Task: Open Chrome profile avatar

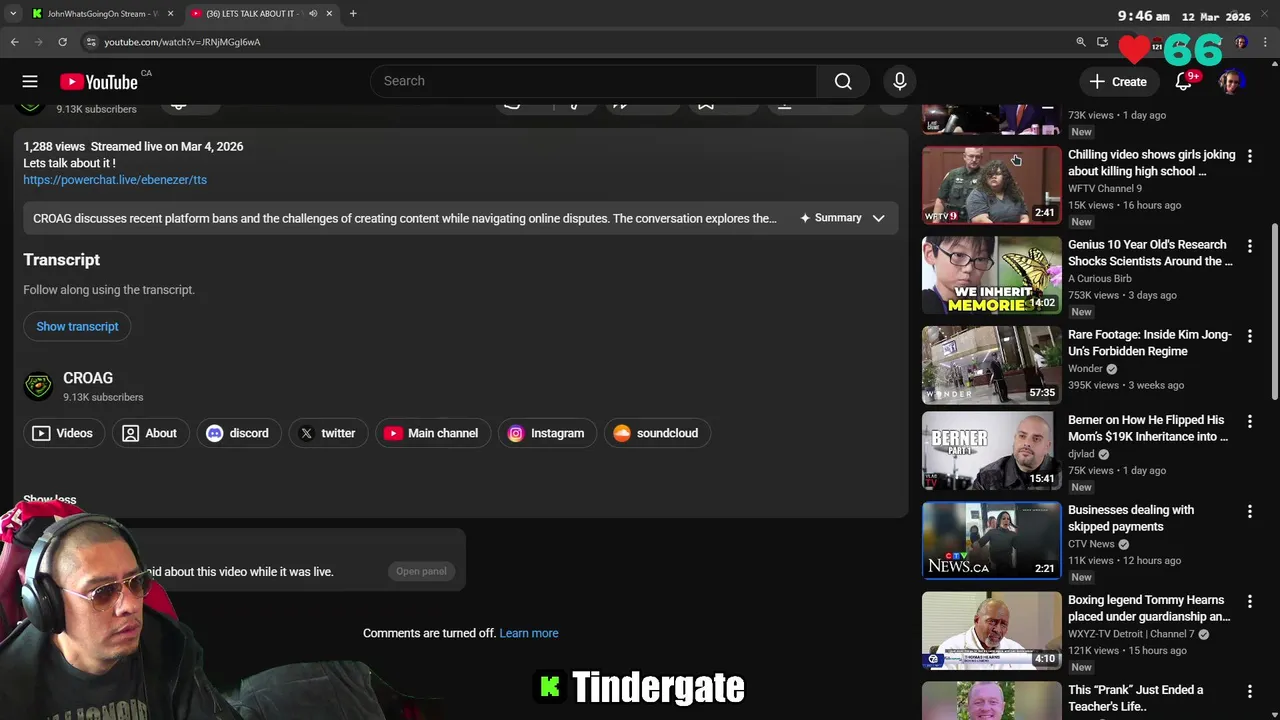Action: [1241, 42]
